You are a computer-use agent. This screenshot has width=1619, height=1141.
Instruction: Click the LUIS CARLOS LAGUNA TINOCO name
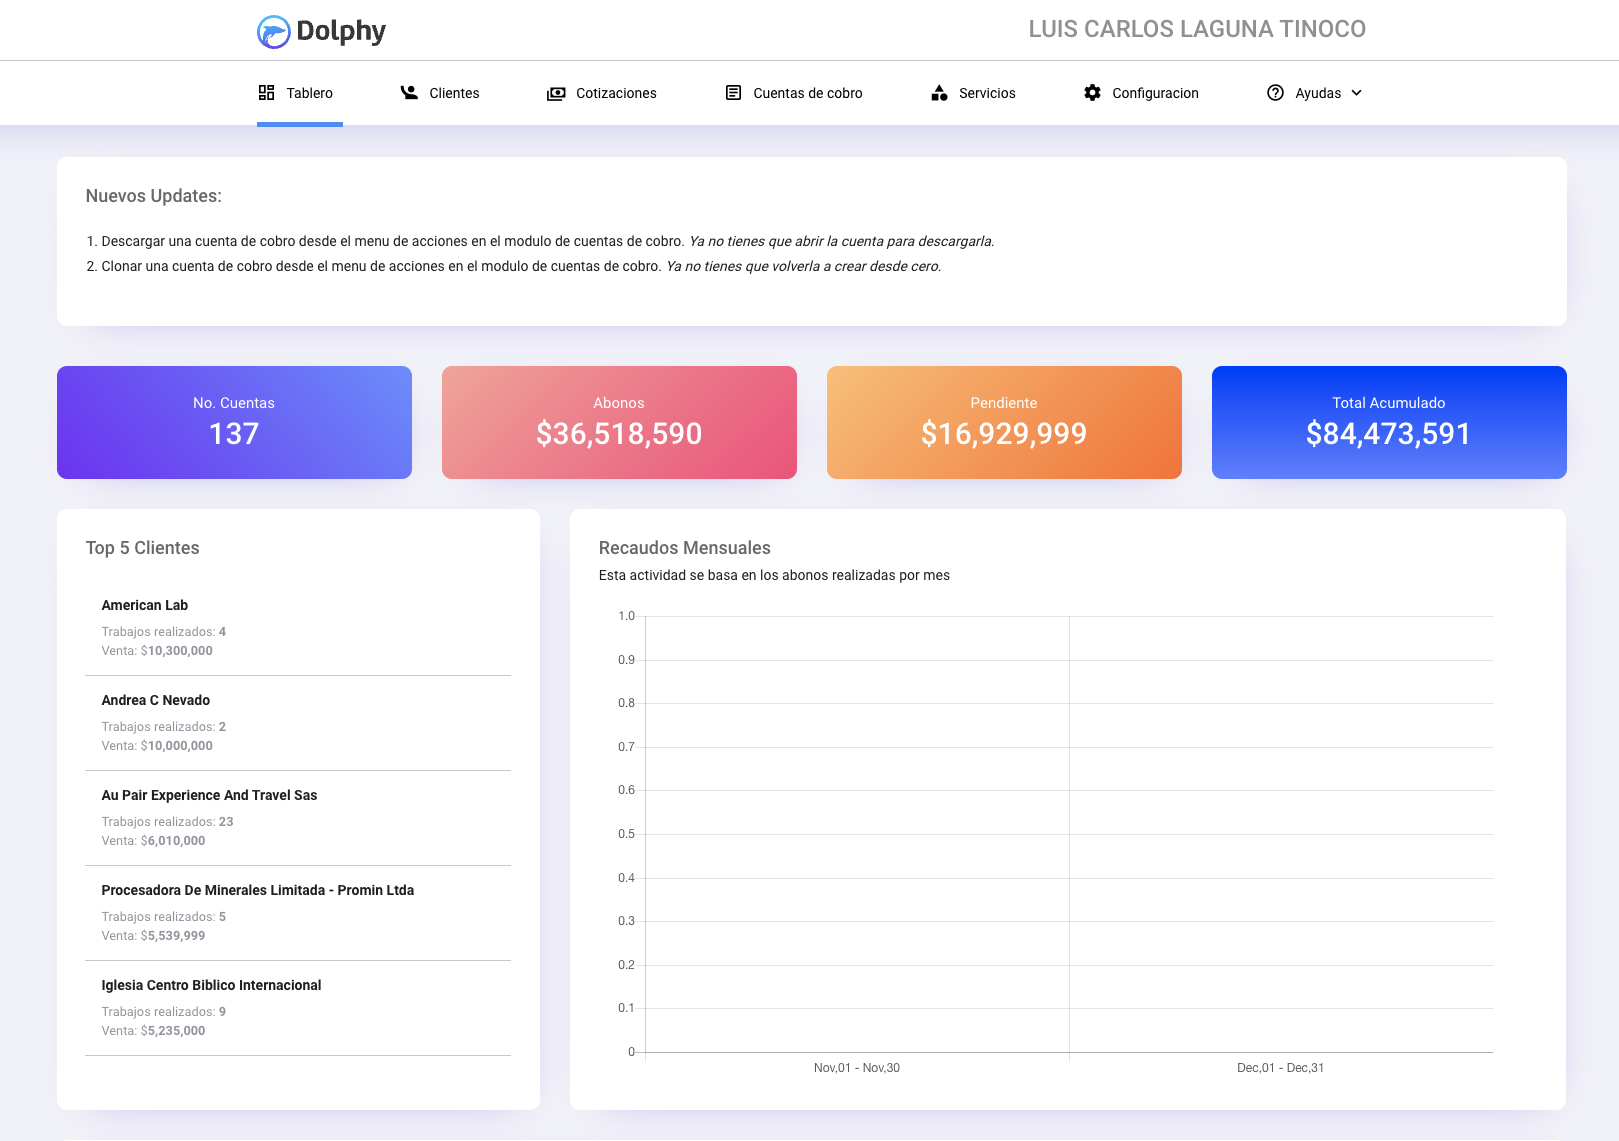(x=1196, y=29)
